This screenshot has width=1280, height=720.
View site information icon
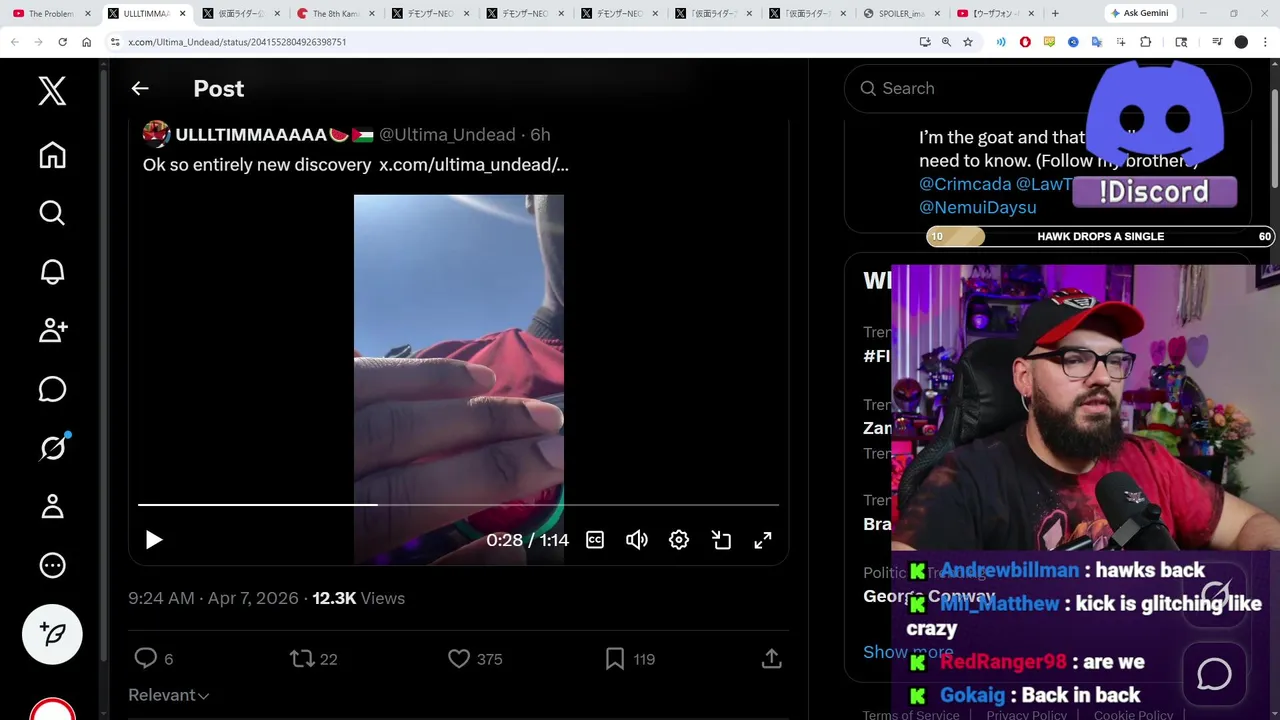point(115,42)
